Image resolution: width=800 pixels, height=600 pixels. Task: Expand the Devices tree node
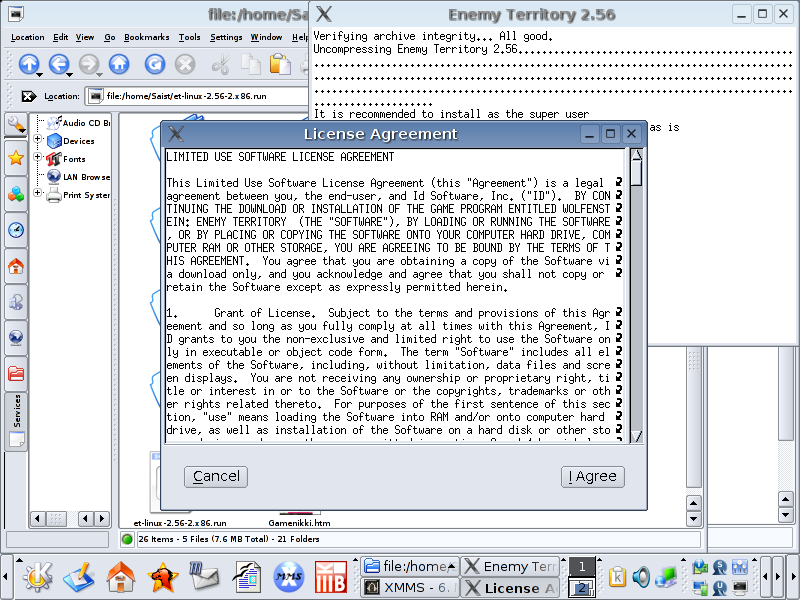tap(38, 141)
